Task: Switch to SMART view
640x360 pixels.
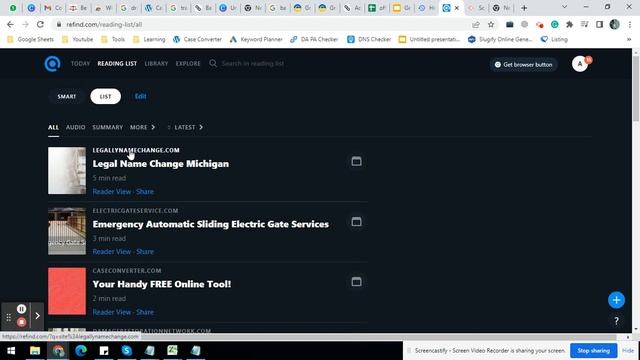Action: tap(67, 96)
